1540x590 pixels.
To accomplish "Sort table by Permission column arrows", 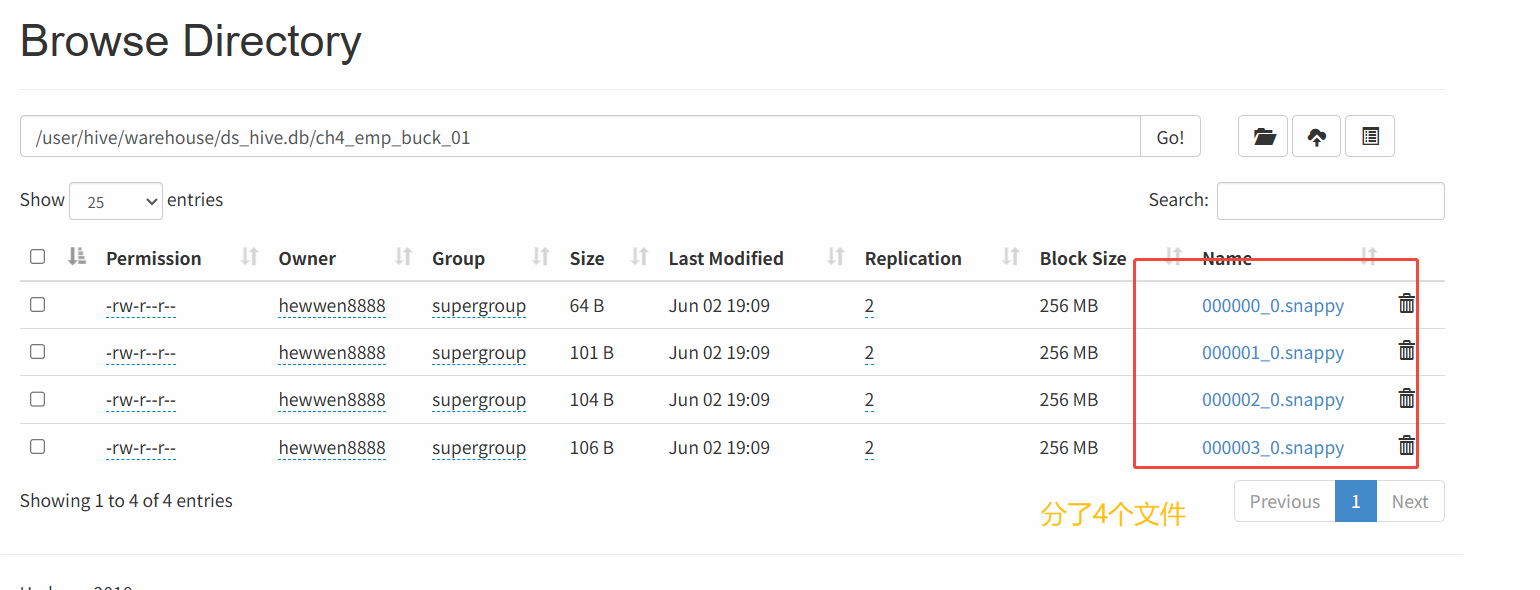I will (x=250, y=257).
